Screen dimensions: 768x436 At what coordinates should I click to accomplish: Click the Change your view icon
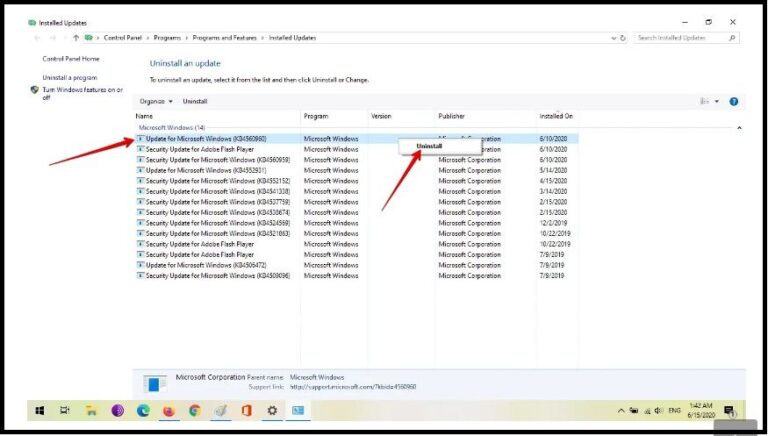[705, 101]
